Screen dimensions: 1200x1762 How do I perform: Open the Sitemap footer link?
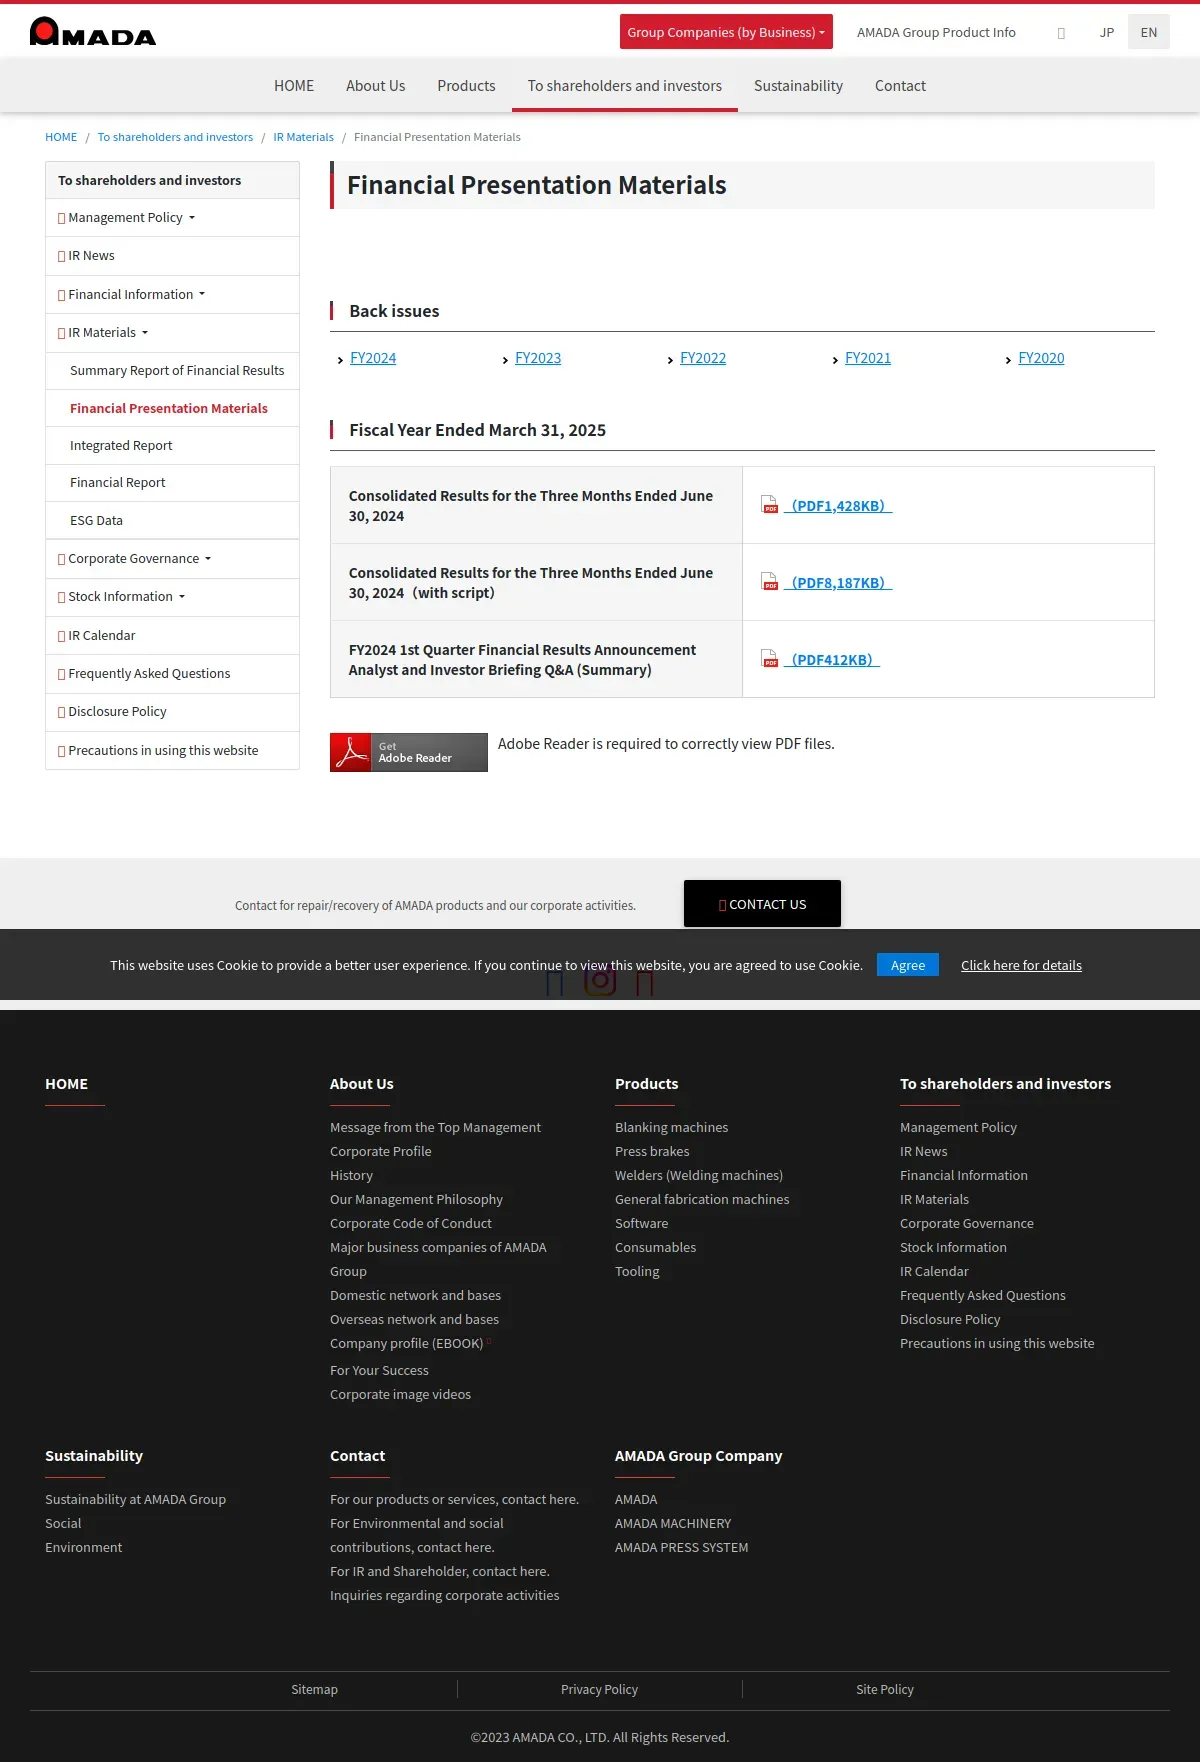(x=314, y=1689)
